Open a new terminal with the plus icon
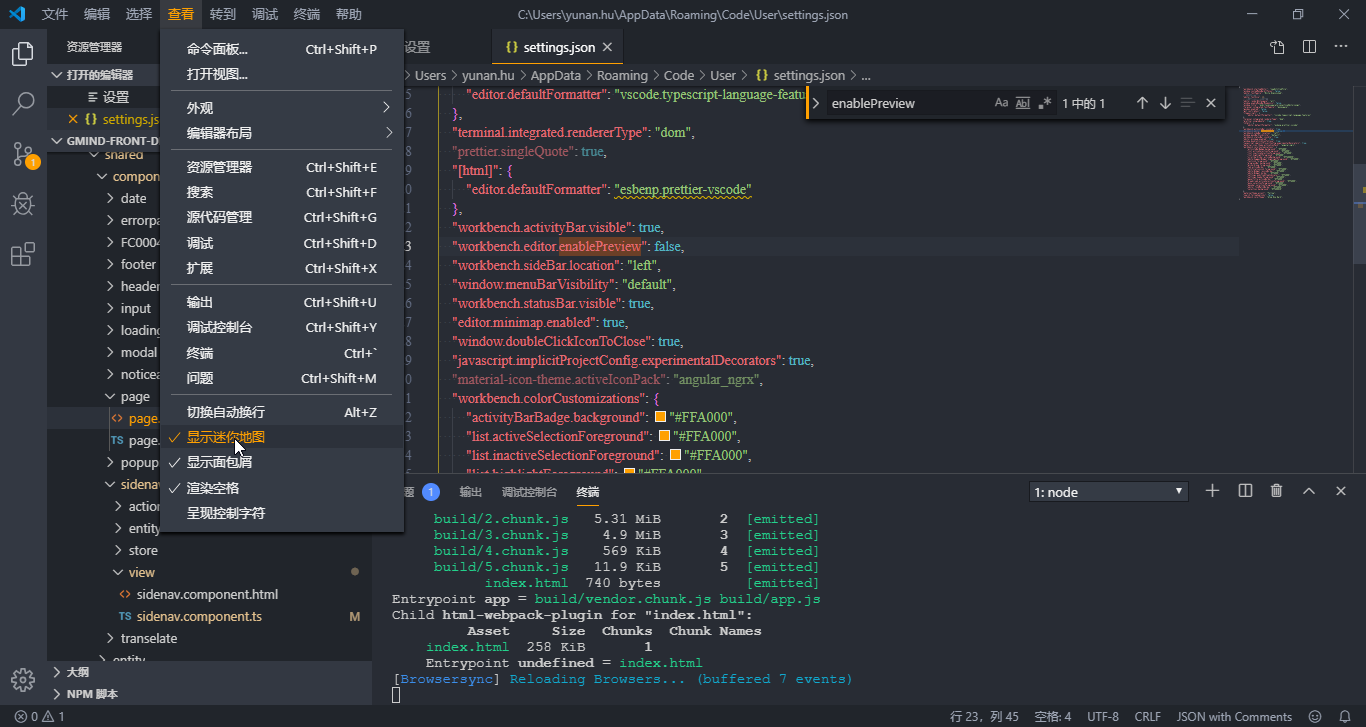 pyautogui.click(x=1211, y=490)
